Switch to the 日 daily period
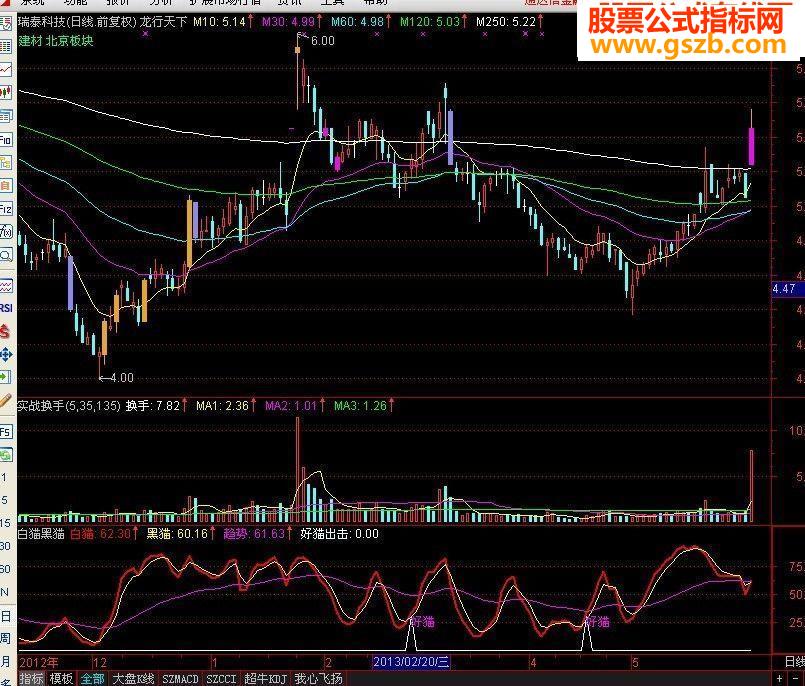Viewport: 805px width, 686px height. (5, 616)
